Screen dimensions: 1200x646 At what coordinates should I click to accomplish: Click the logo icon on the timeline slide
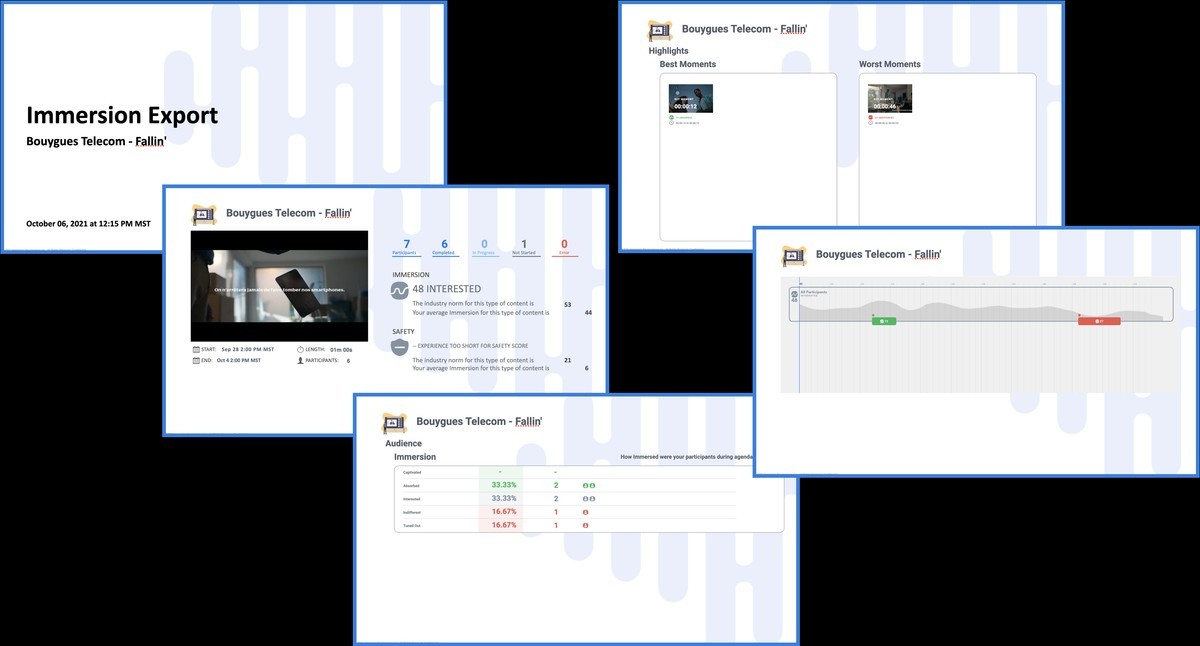[x=794, y=255]
